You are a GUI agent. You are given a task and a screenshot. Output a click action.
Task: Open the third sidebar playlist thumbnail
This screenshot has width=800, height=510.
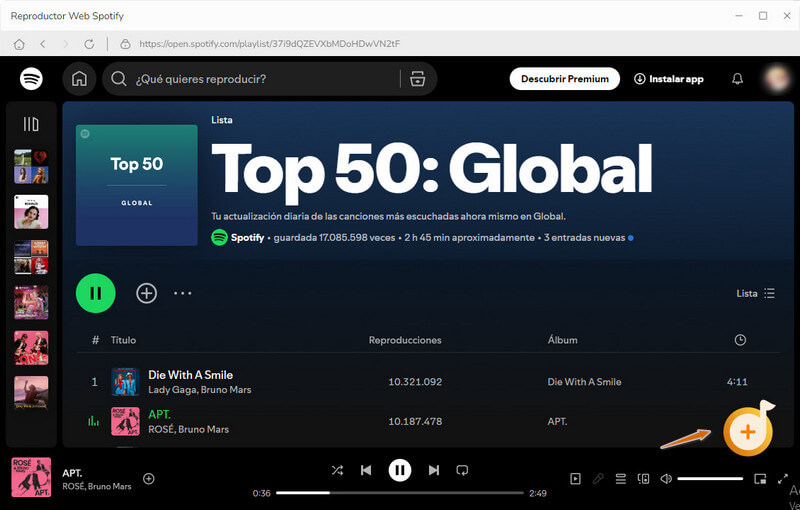click(31, 257)
